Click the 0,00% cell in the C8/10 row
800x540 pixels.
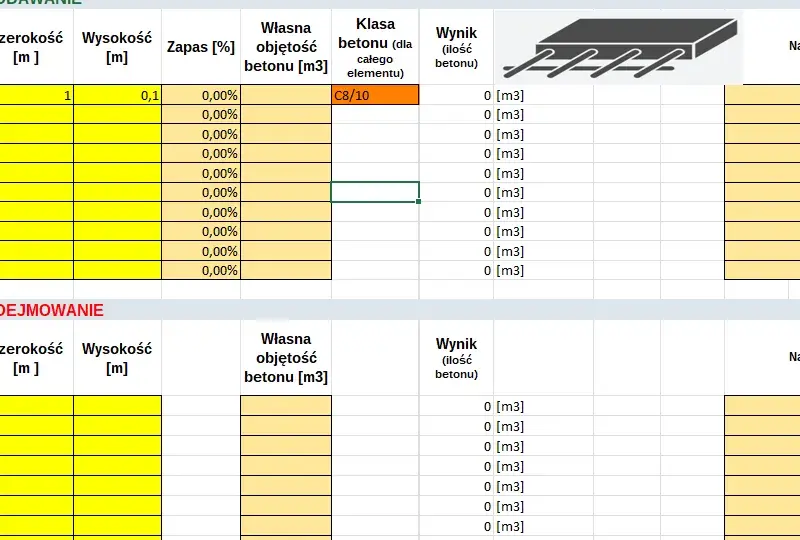tap(201, 95)
